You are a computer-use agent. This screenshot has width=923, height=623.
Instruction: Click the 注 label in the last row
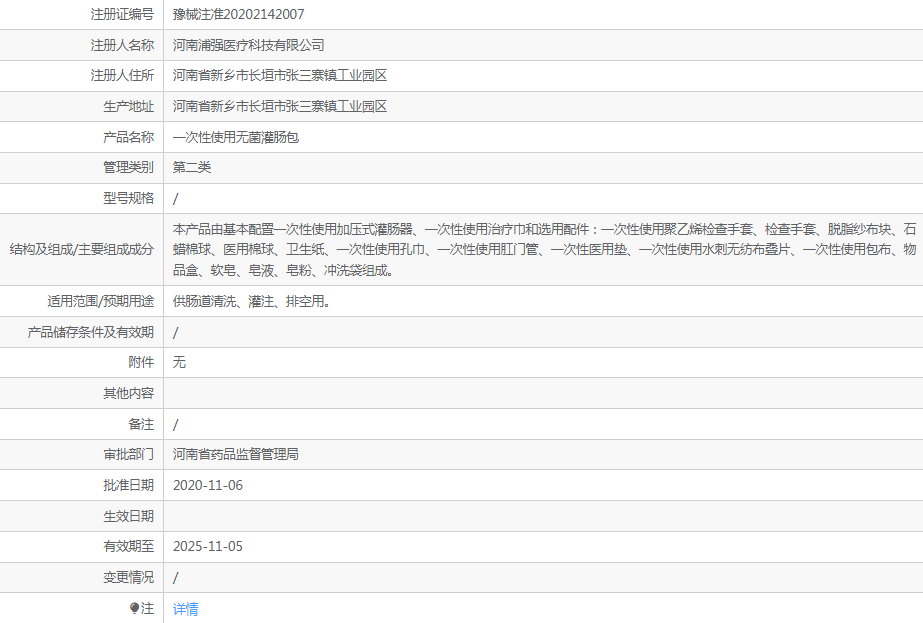147,608
